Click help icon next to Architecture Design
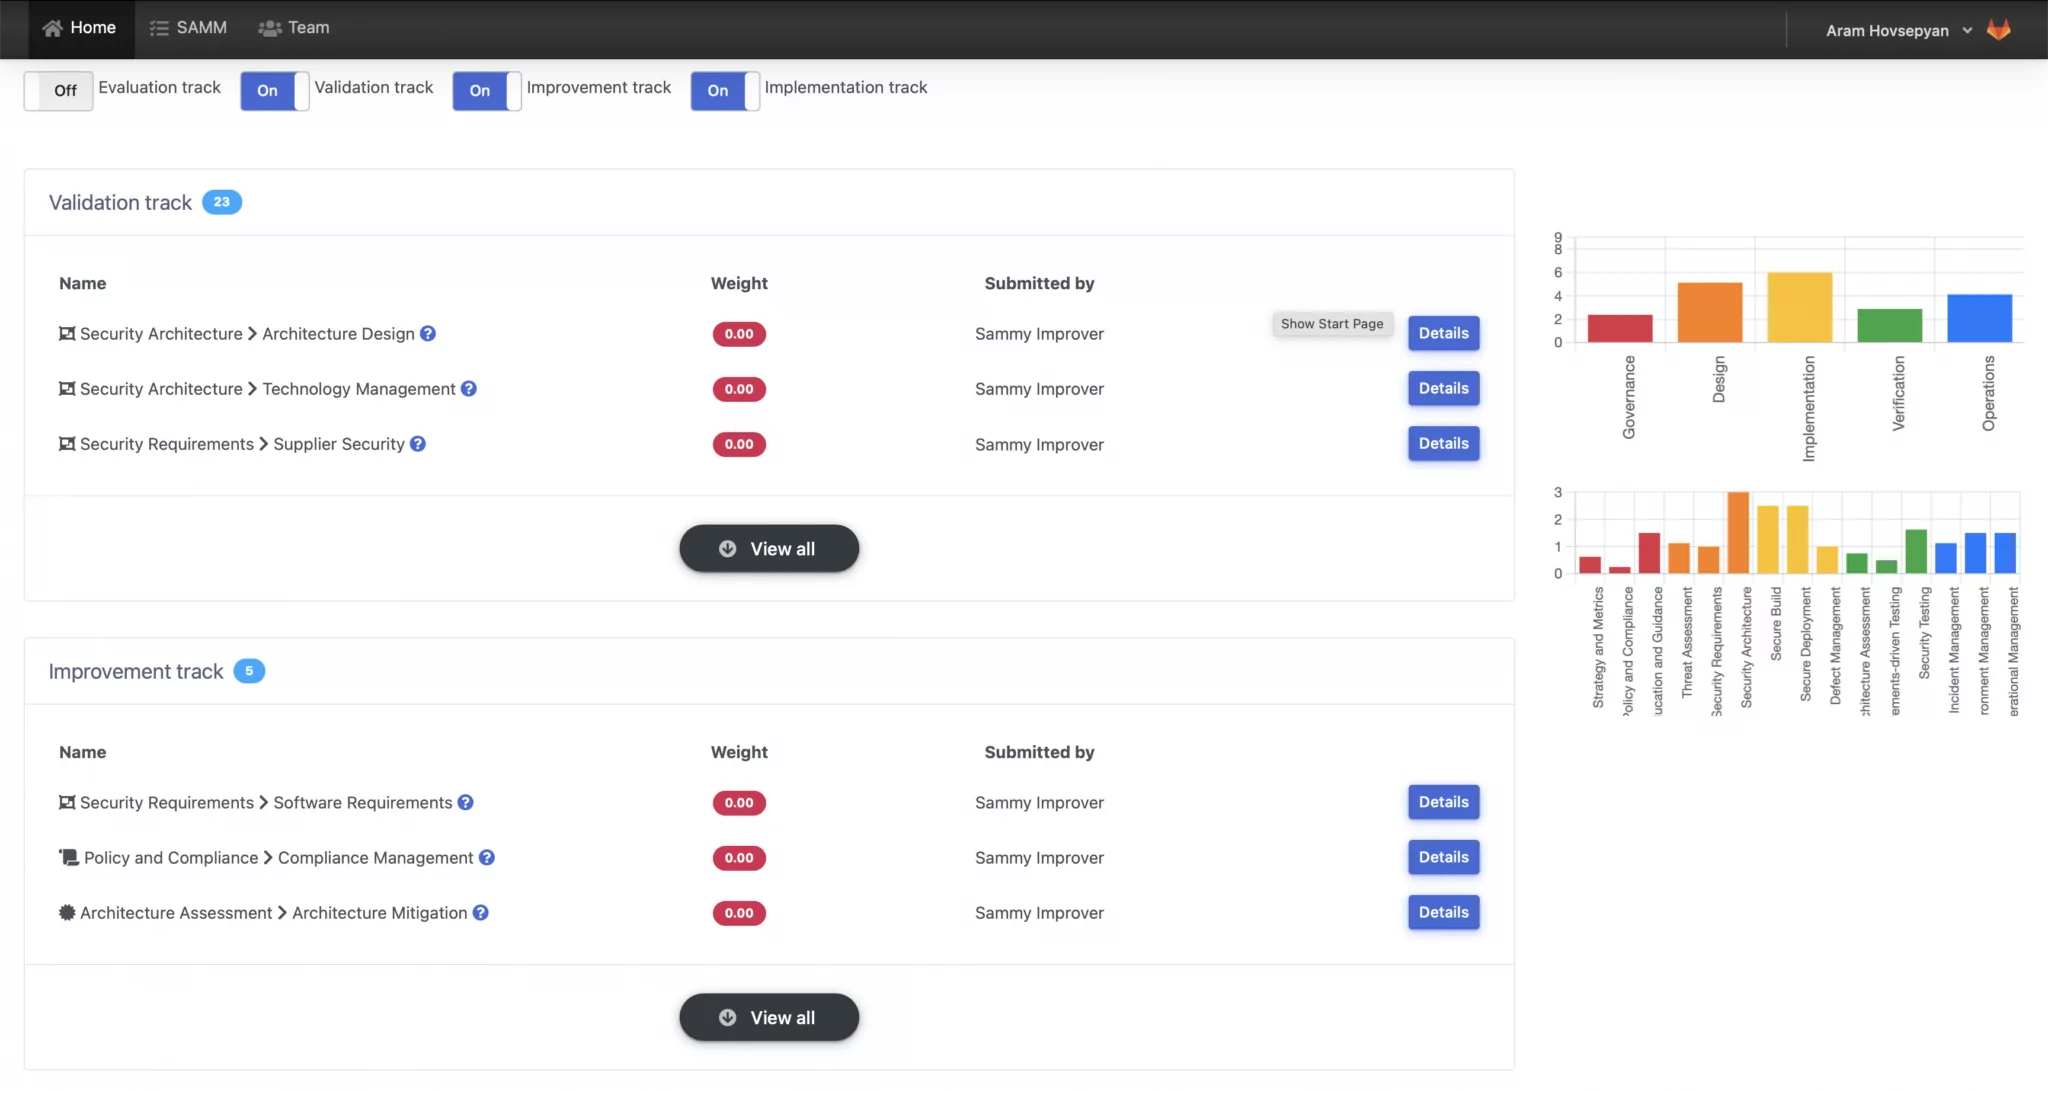The height and width of the screenshot is (1093, 2048). point(428,334)
